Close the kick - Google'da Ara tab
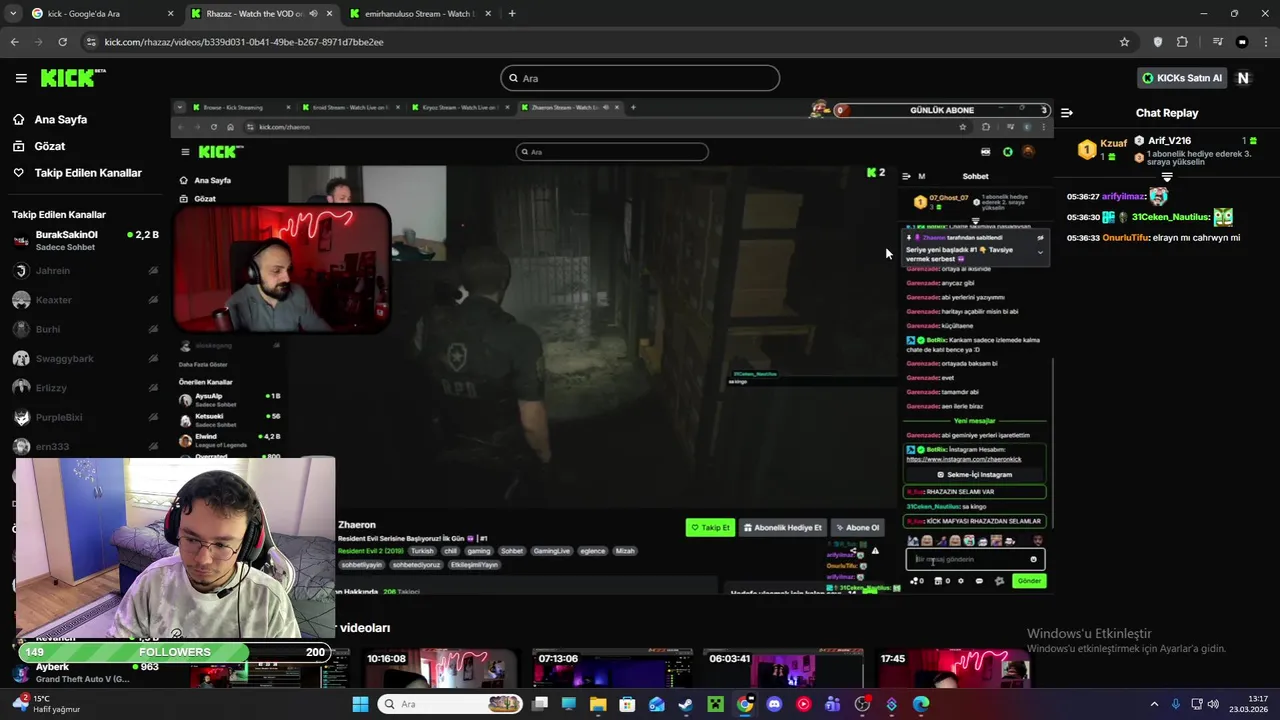1280x720 pixels. (170, 14)
